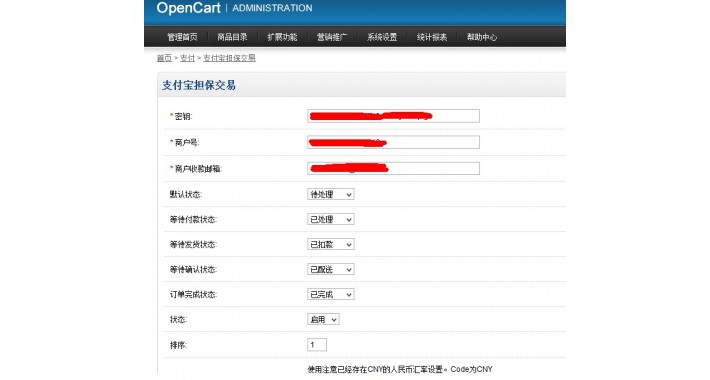
Task: Click the OpenCart logo
Action: (188, 8)
